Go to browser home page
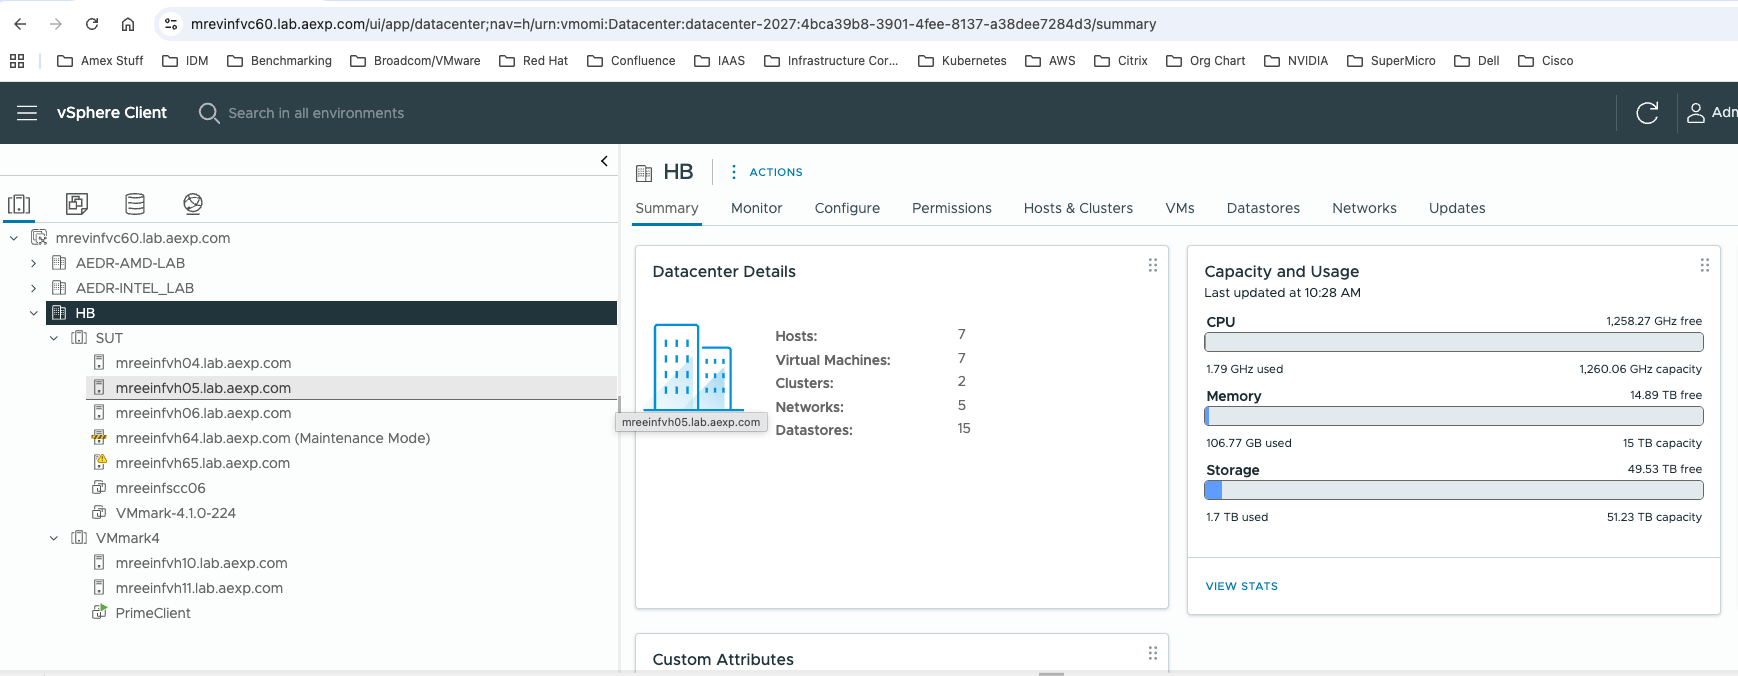Viewport: 1738px width, 676px height. (128, 24)
